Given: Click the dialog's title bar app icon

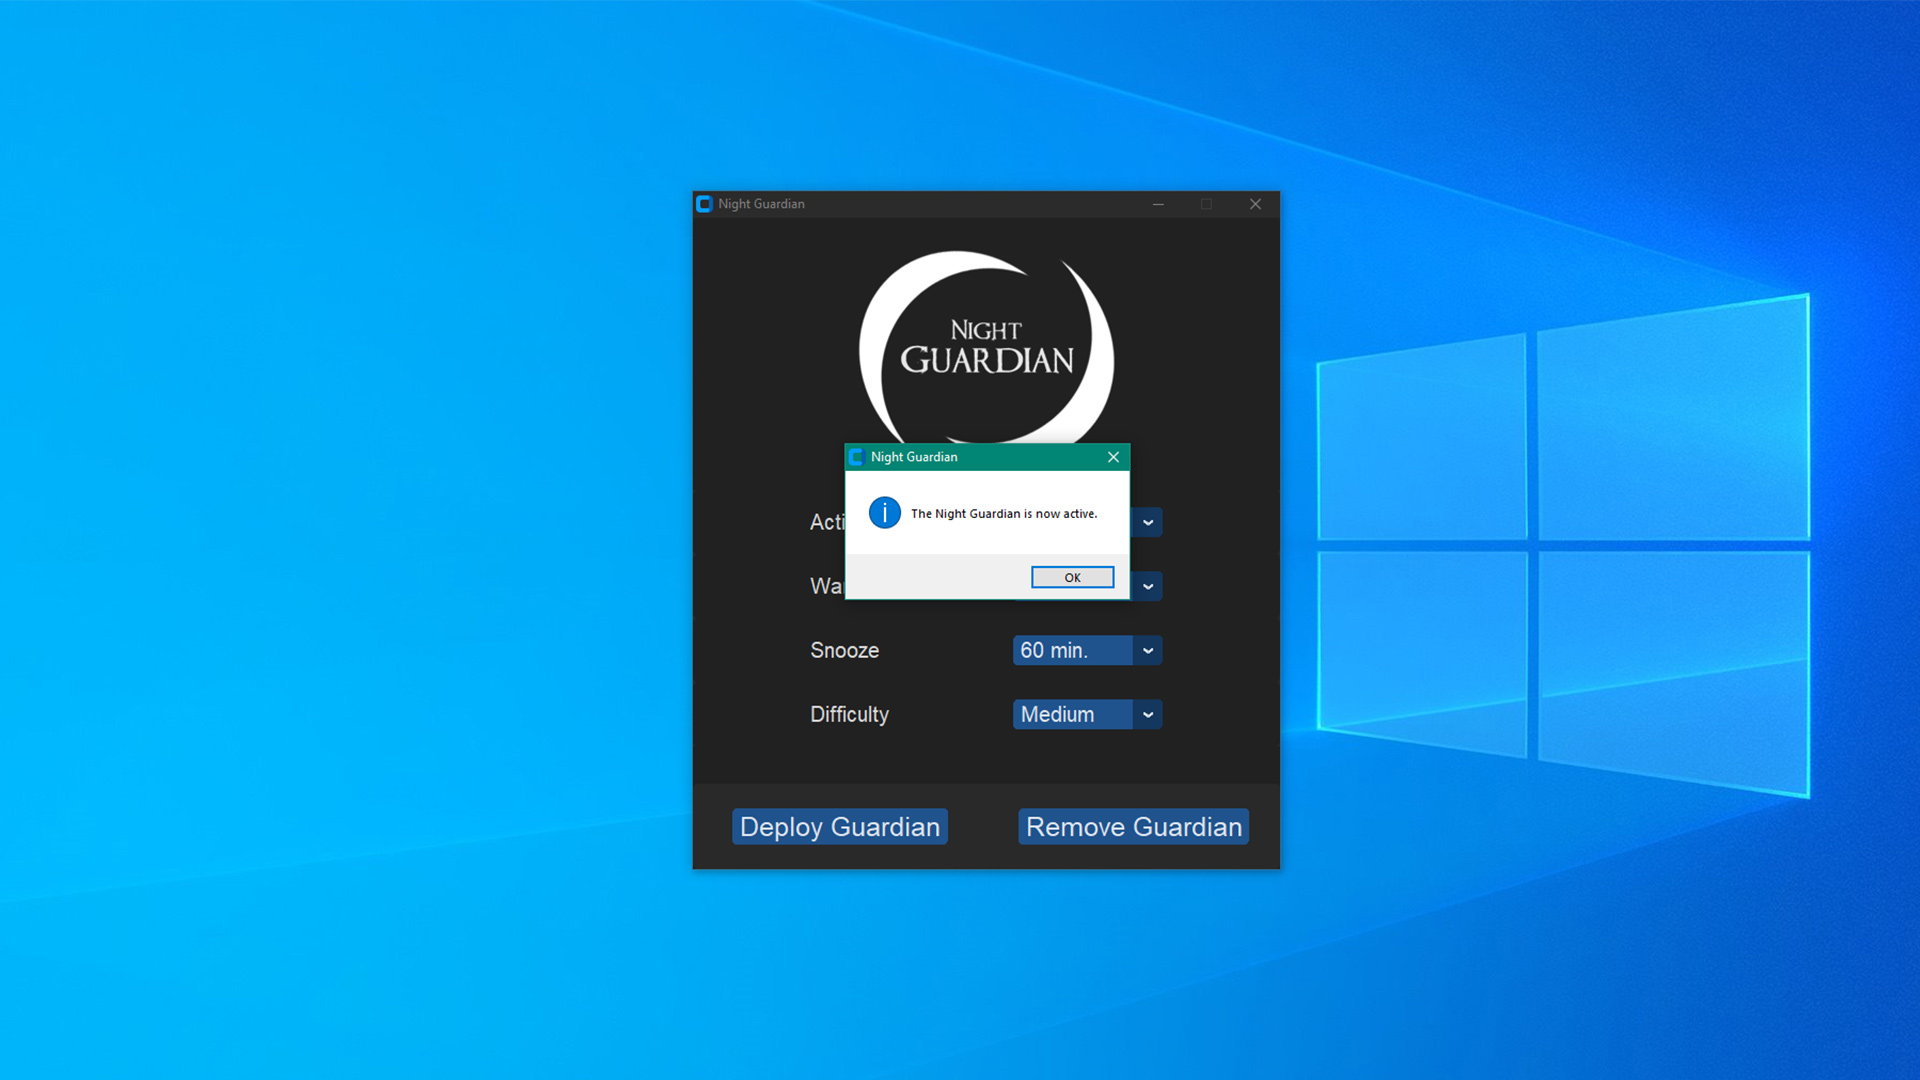Looking at the screenshot, I should pos(857,457).
